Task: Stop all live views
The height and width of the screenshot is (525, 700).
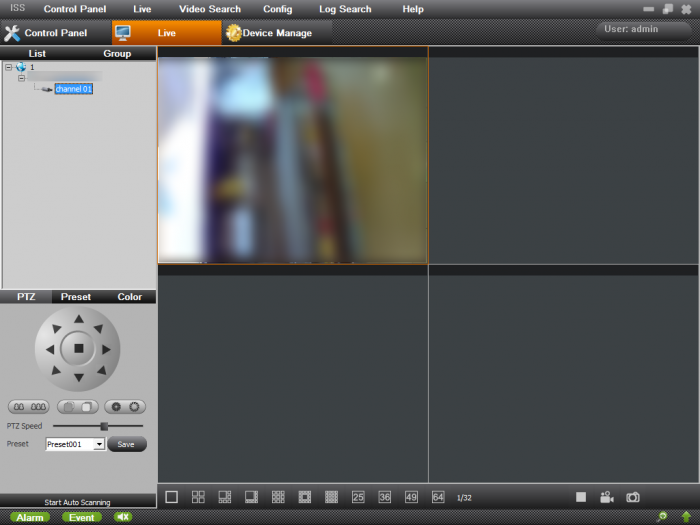Action: 581,497
